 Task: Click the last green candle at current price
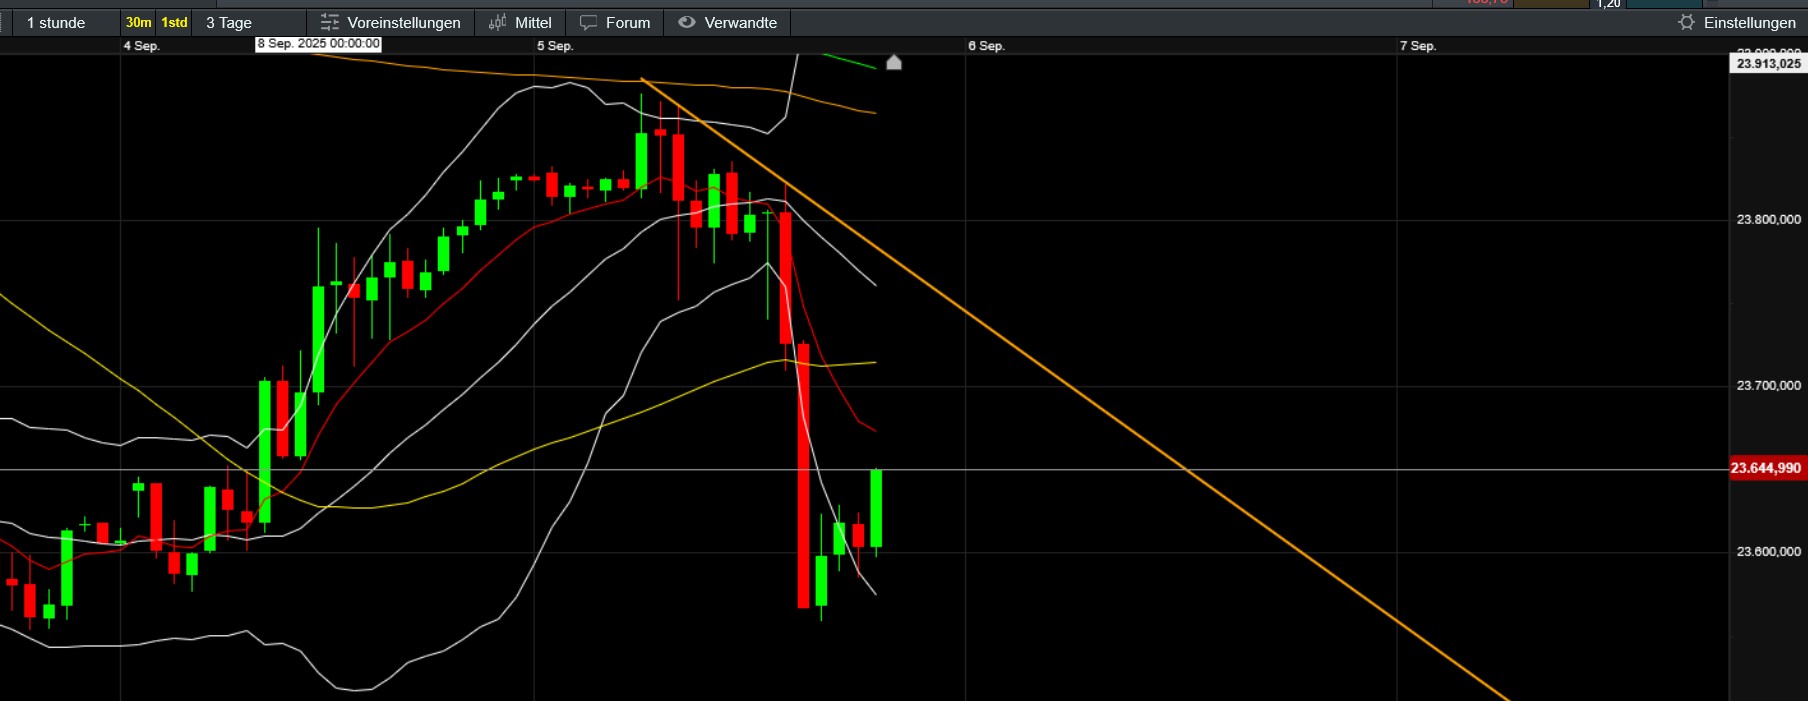(876, 508)
